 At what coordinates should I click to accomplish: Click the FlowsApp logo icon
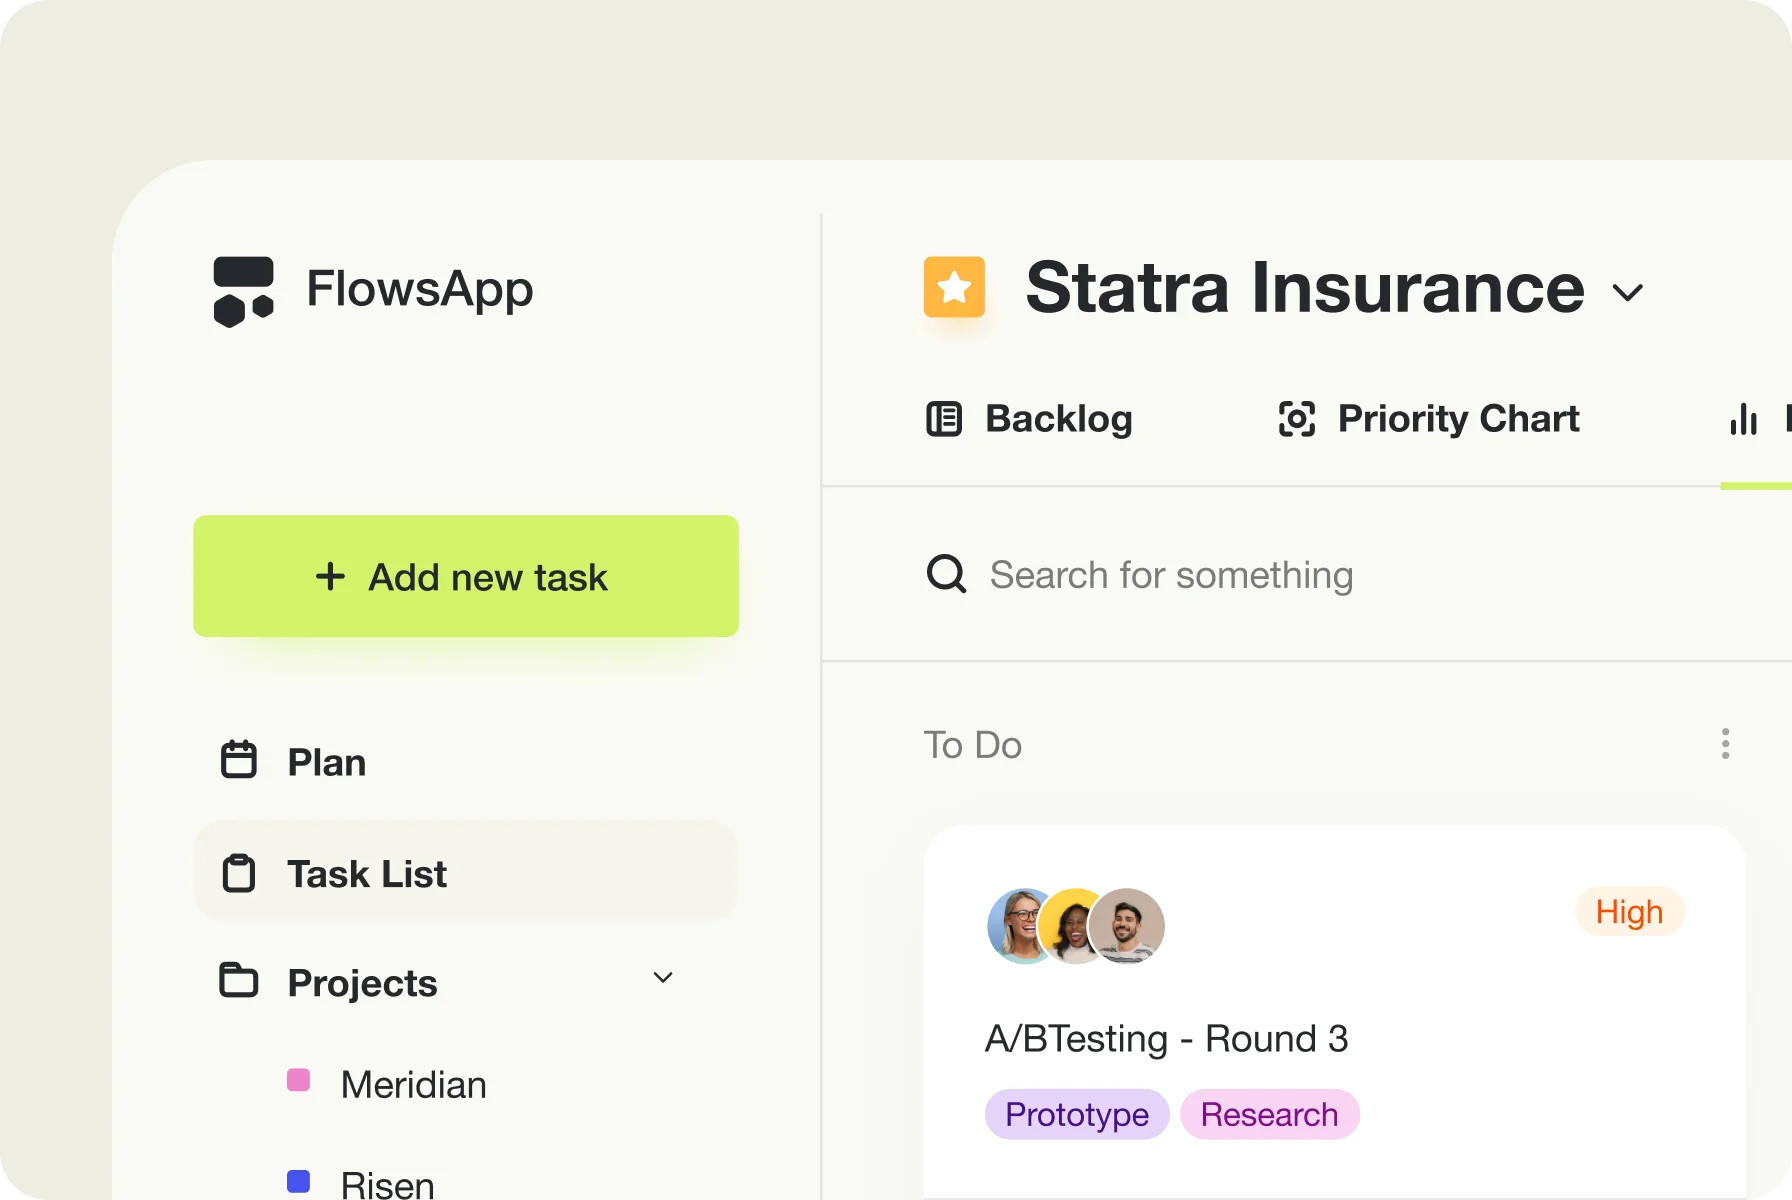[243, 292]
